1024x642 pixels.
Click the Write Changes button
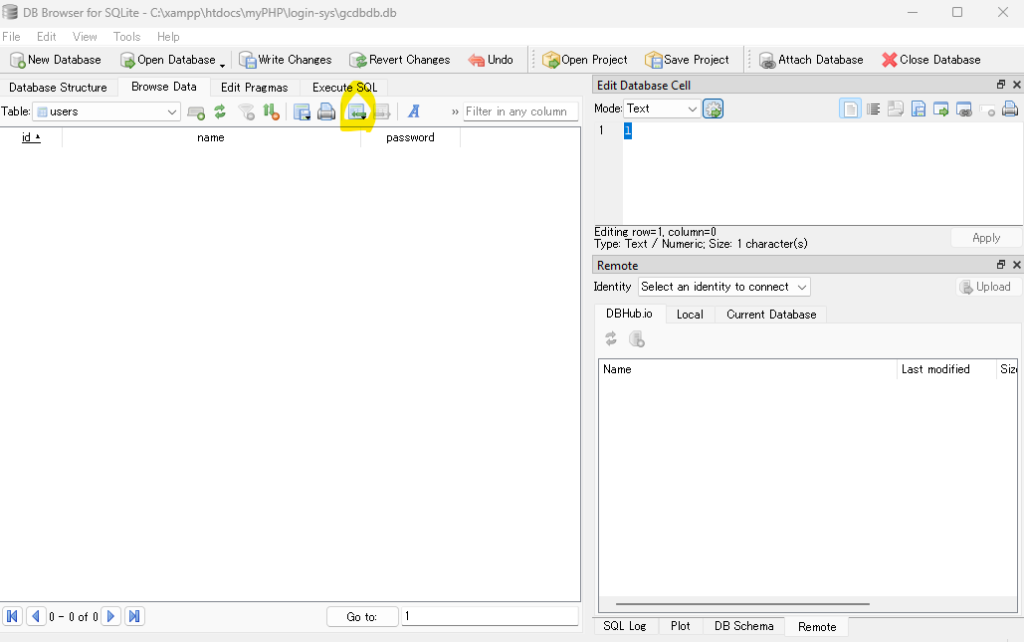pyautogui.click(x=285, y=60)
